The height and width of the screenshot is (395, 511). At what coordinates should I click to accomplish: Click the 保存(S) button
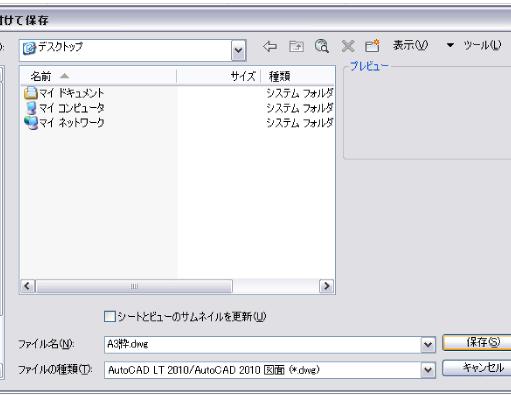(478, 342)
